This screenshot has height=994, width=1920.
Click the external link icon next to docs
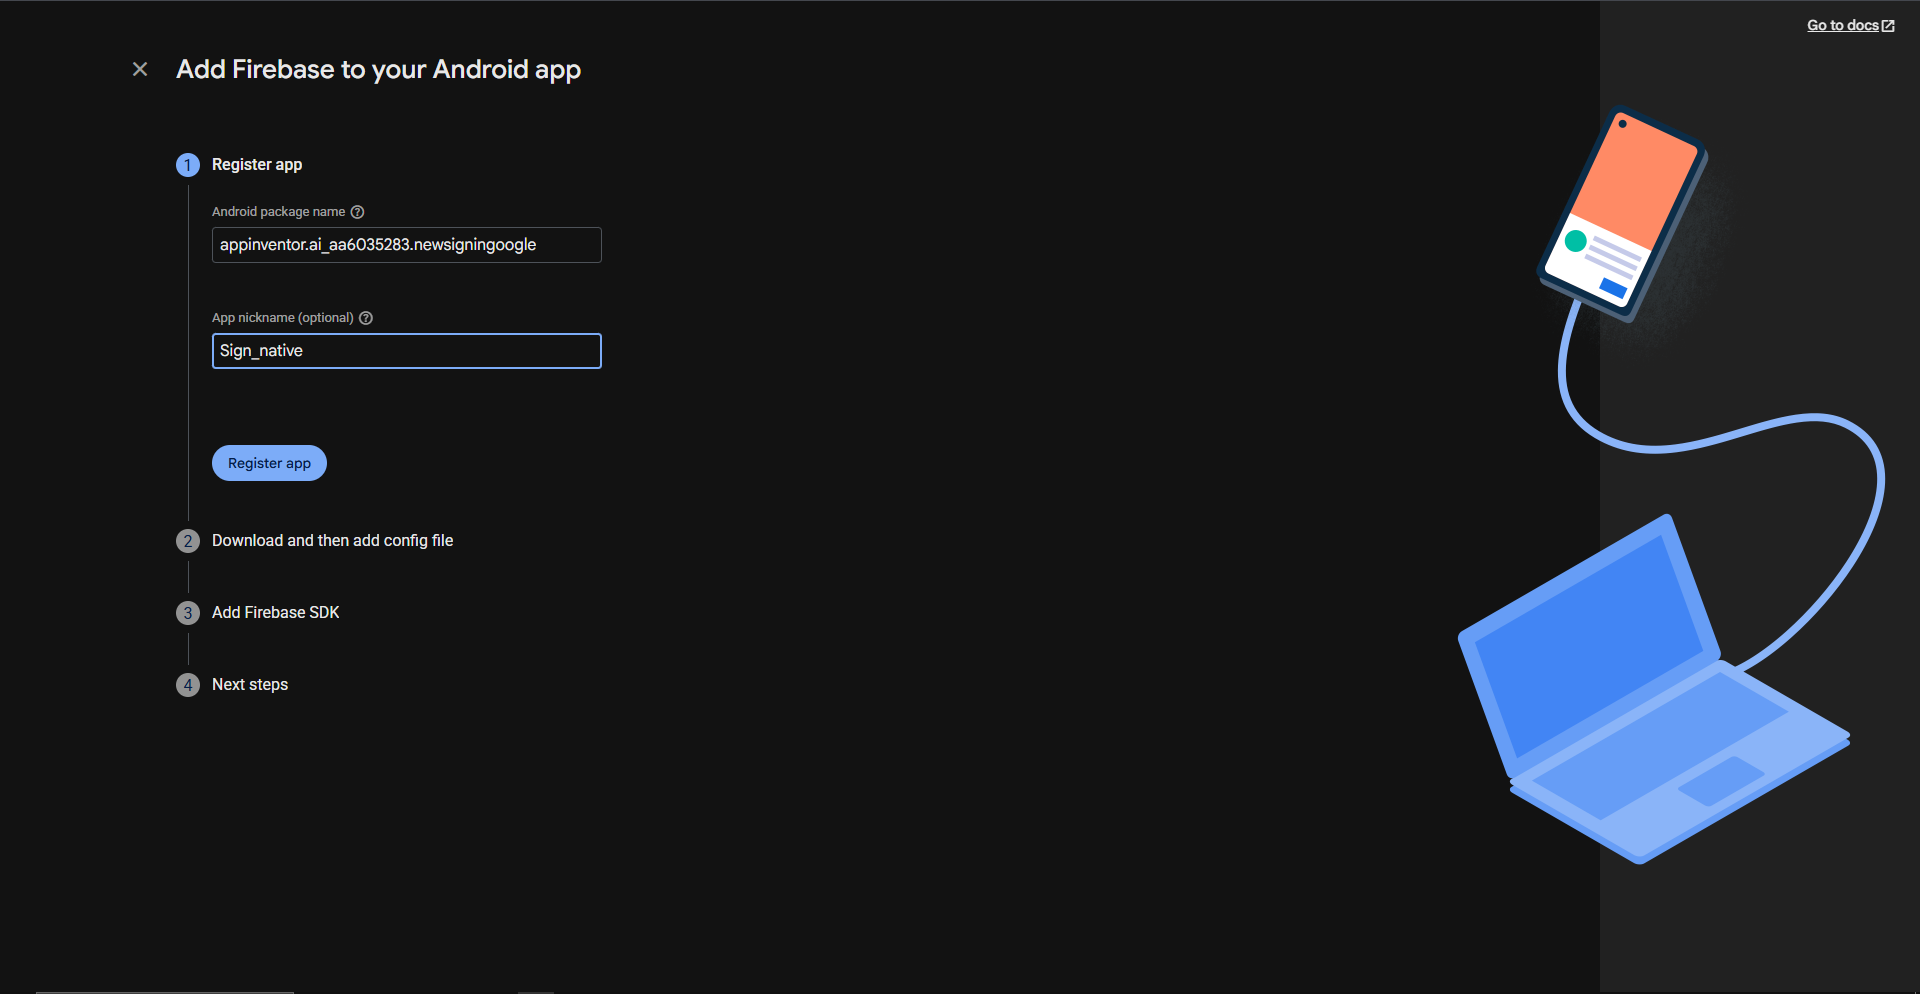1888,26
